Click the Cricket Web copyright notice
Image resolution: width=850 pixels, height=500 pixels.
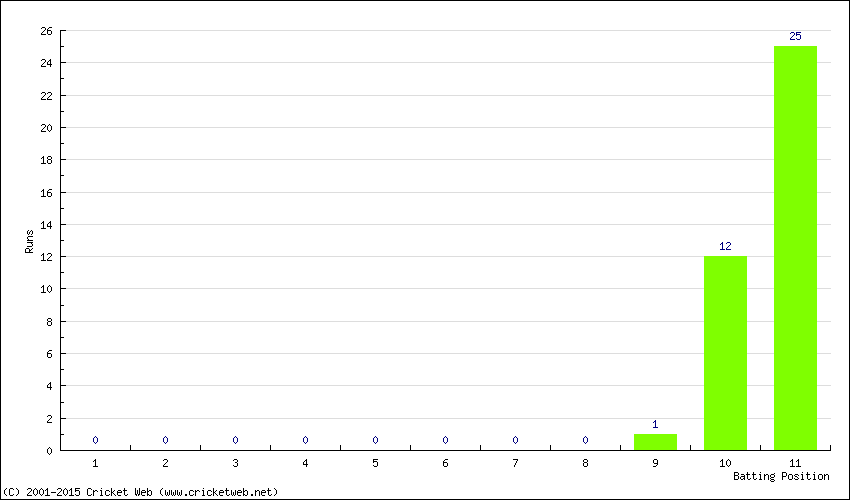[x=140, y=492]
